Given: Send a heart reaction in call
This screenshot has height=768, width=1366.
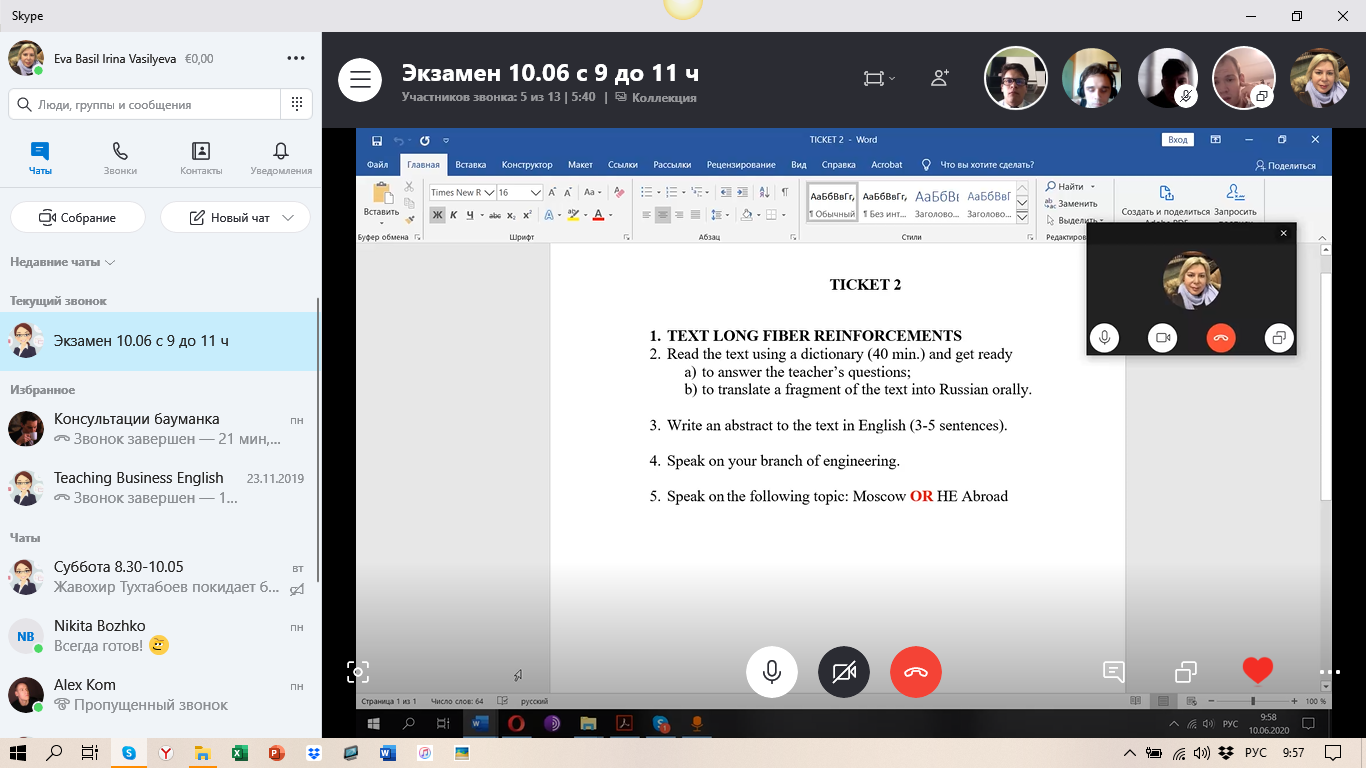Looking at the screenshot, I should click(x=1257, y=670).
